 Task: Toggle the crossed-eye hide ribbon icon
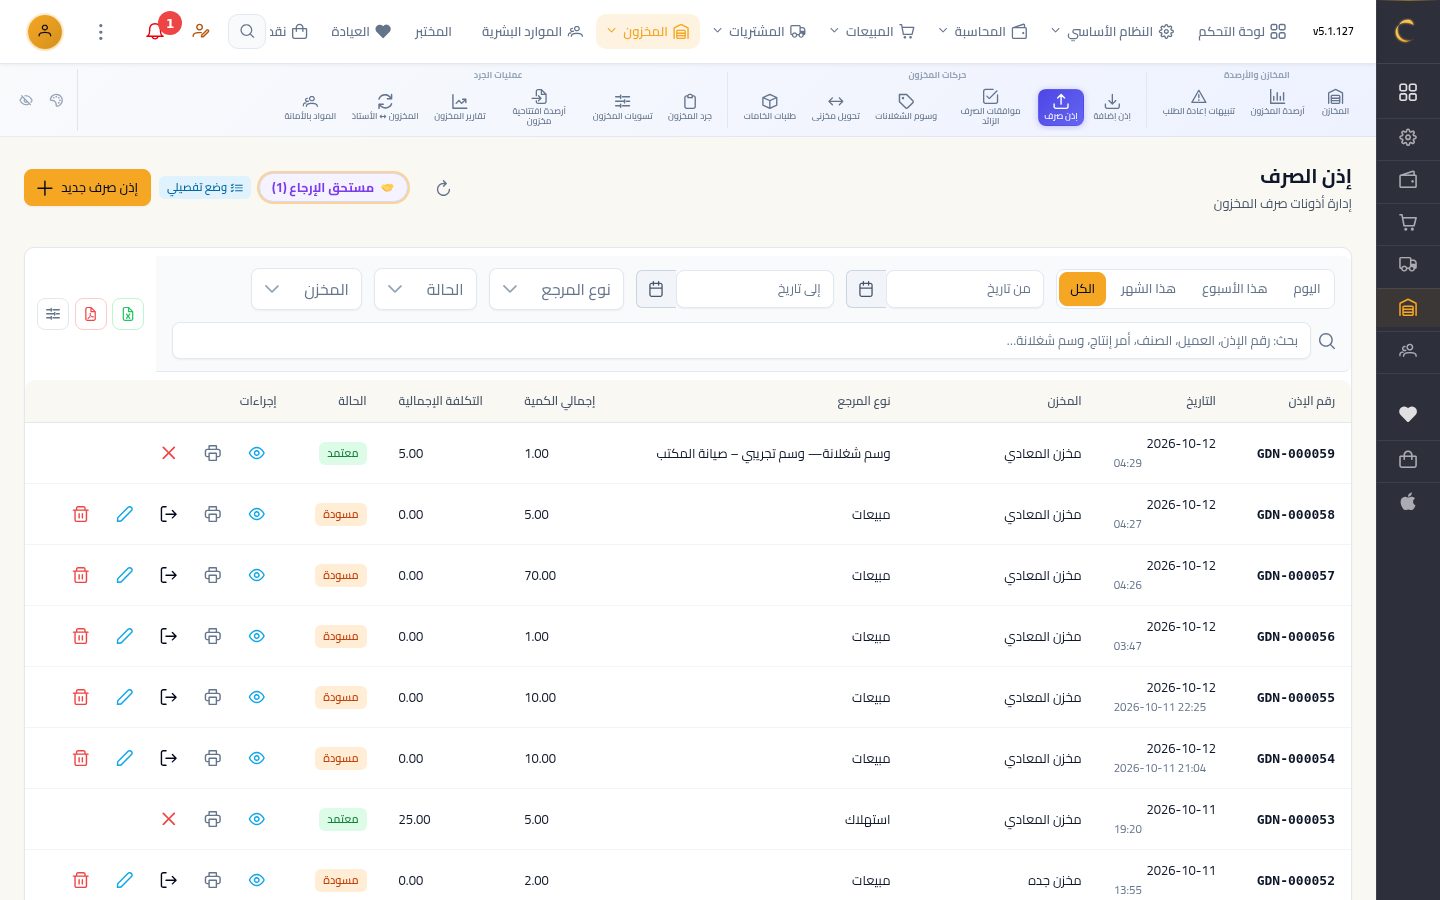27,100
